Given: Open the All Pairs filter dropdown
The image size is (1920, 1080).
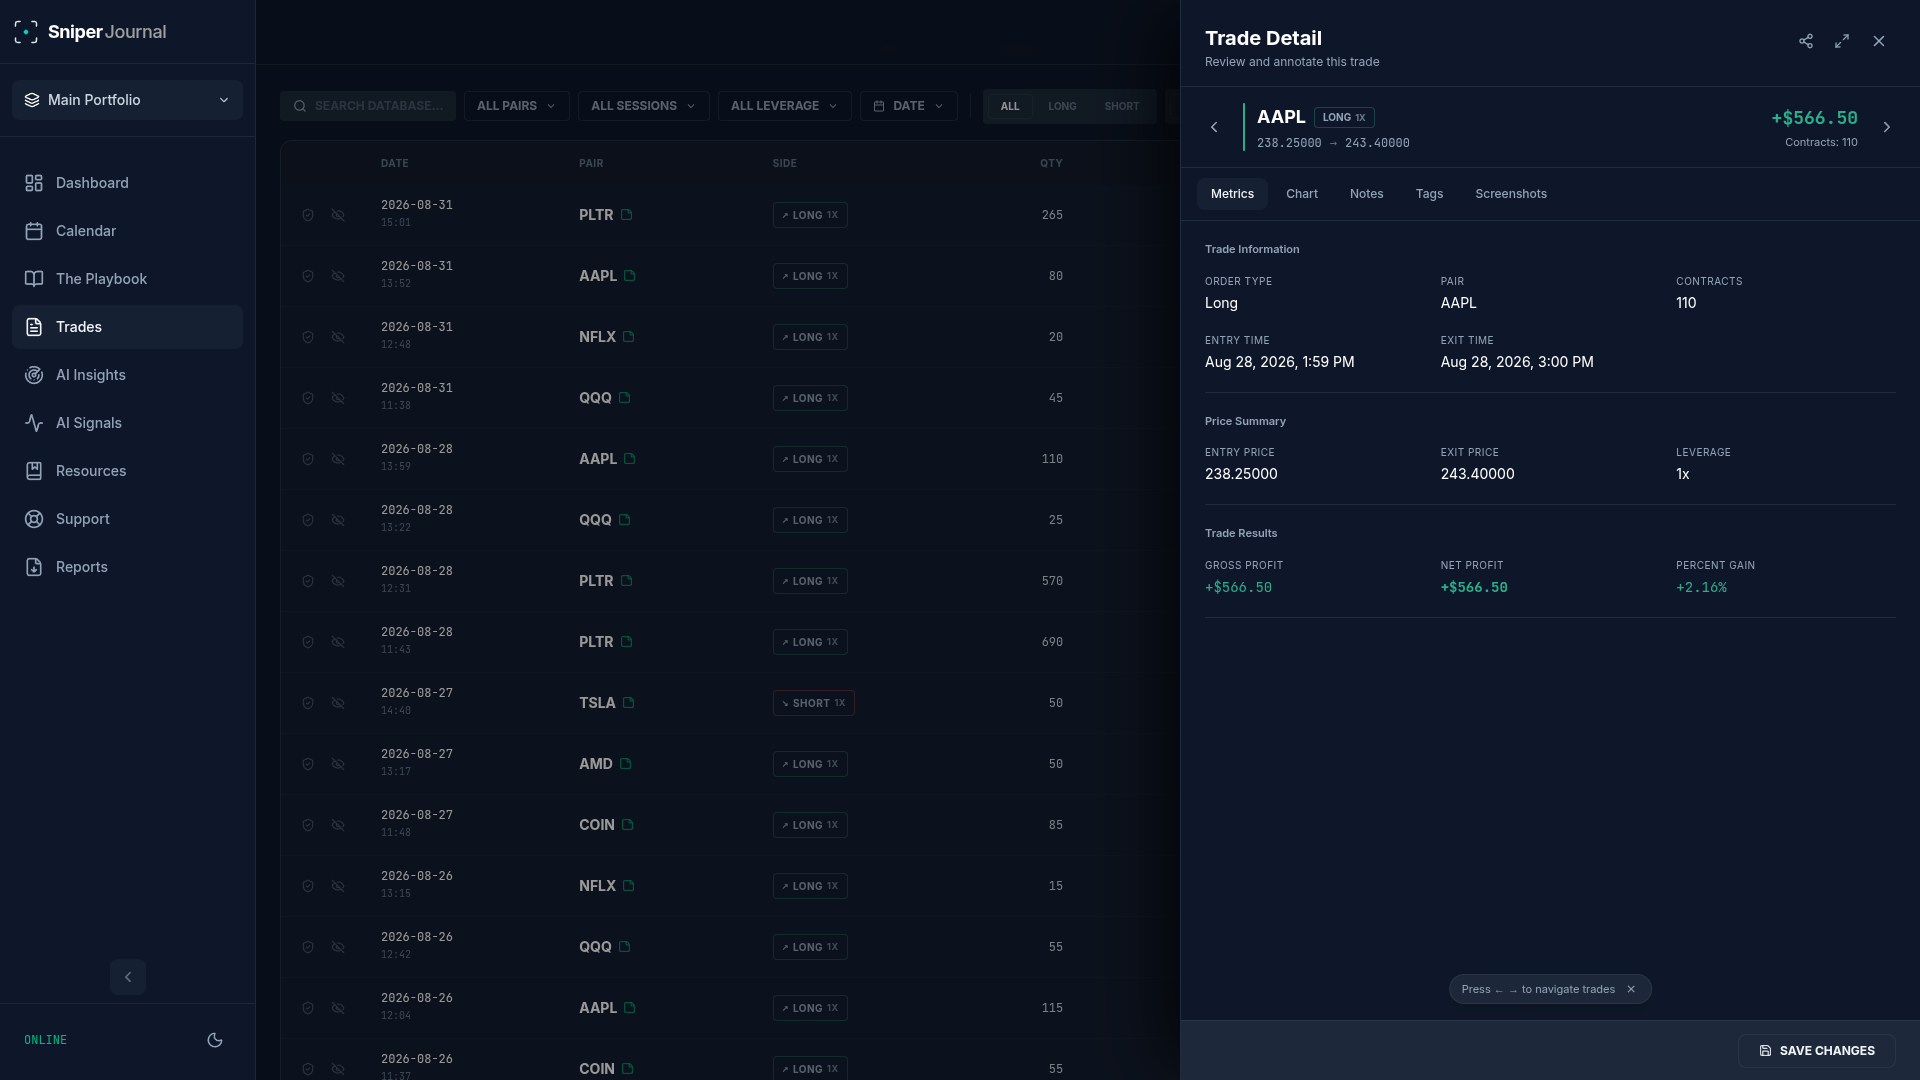Looking at the screenshot, I should (x=516, y=106).
